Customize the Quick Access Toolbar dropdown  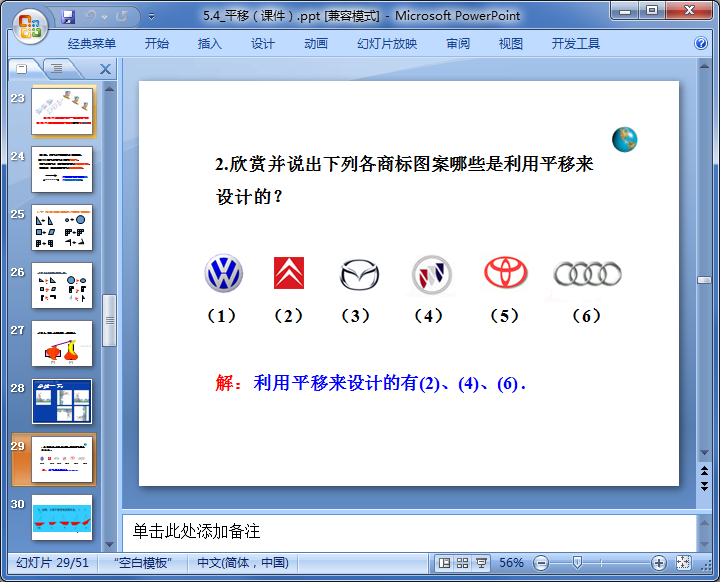pyautogui.click(x=151, y=17)
